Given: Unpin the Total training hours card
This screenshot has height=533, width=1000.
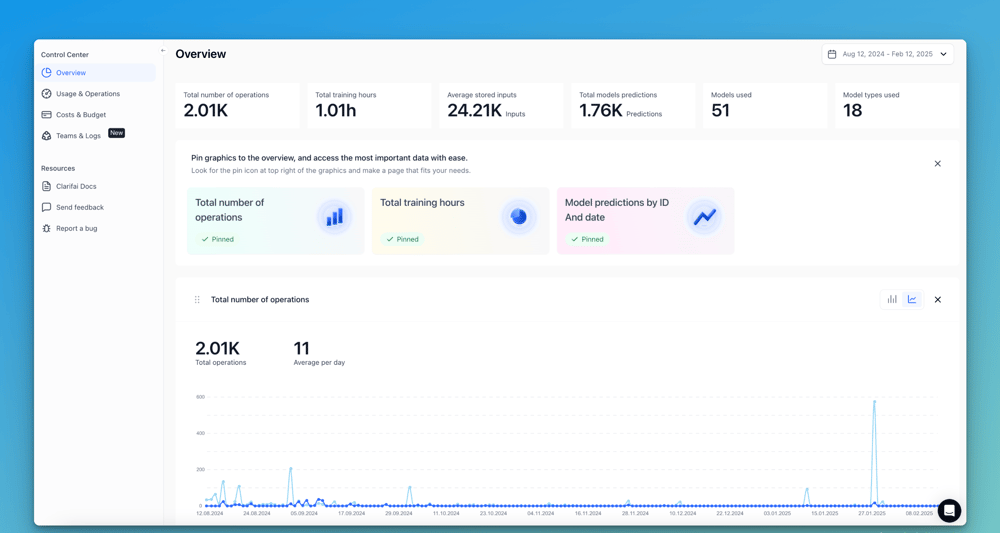Looking at the screenshot, I should pyautogui.click(x=403, y=240).
